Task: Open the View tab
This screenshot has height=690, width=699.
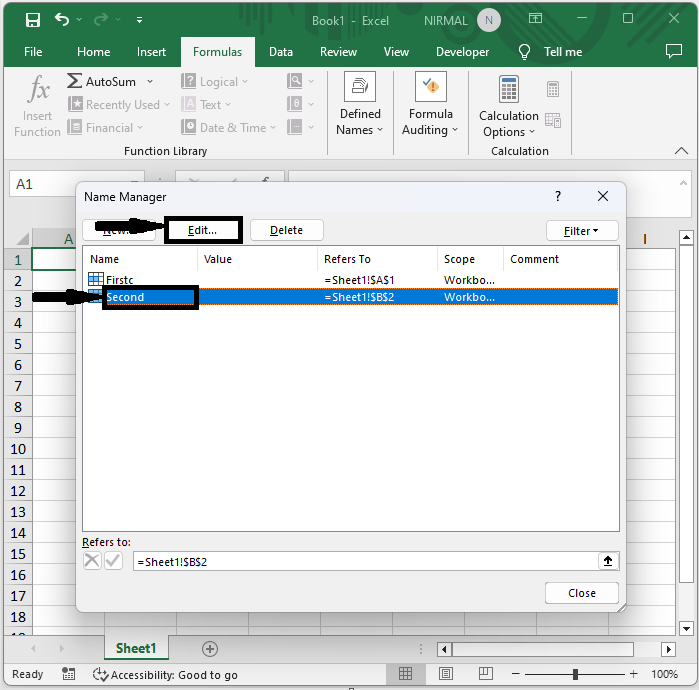Action: point(396,52)
